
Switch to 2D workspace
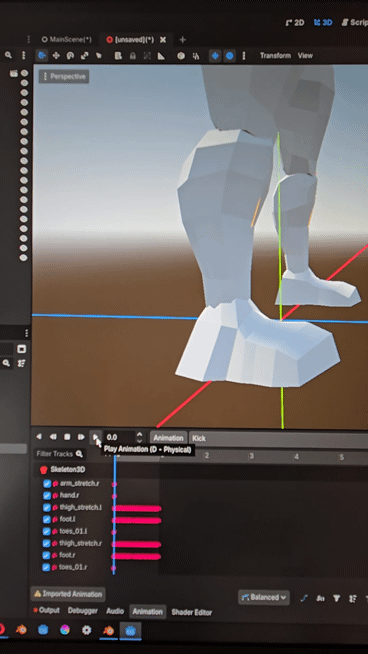pyautogui.click(x=295, y=23)
